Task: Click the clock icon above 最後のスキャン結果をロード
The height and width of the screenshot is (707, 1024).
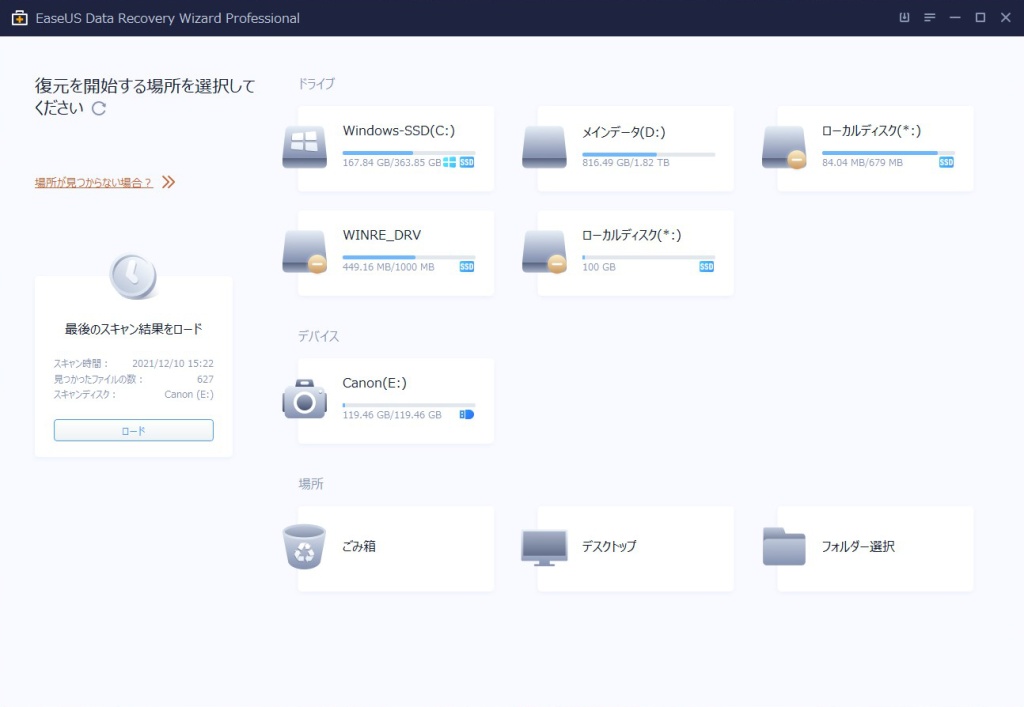Action: [x=133, y=276]
